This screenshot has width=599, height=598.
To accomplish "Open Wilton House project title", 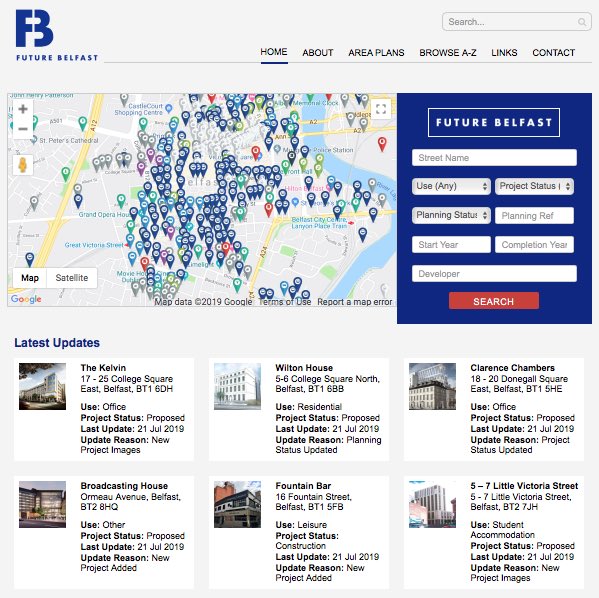I will 304,368.
